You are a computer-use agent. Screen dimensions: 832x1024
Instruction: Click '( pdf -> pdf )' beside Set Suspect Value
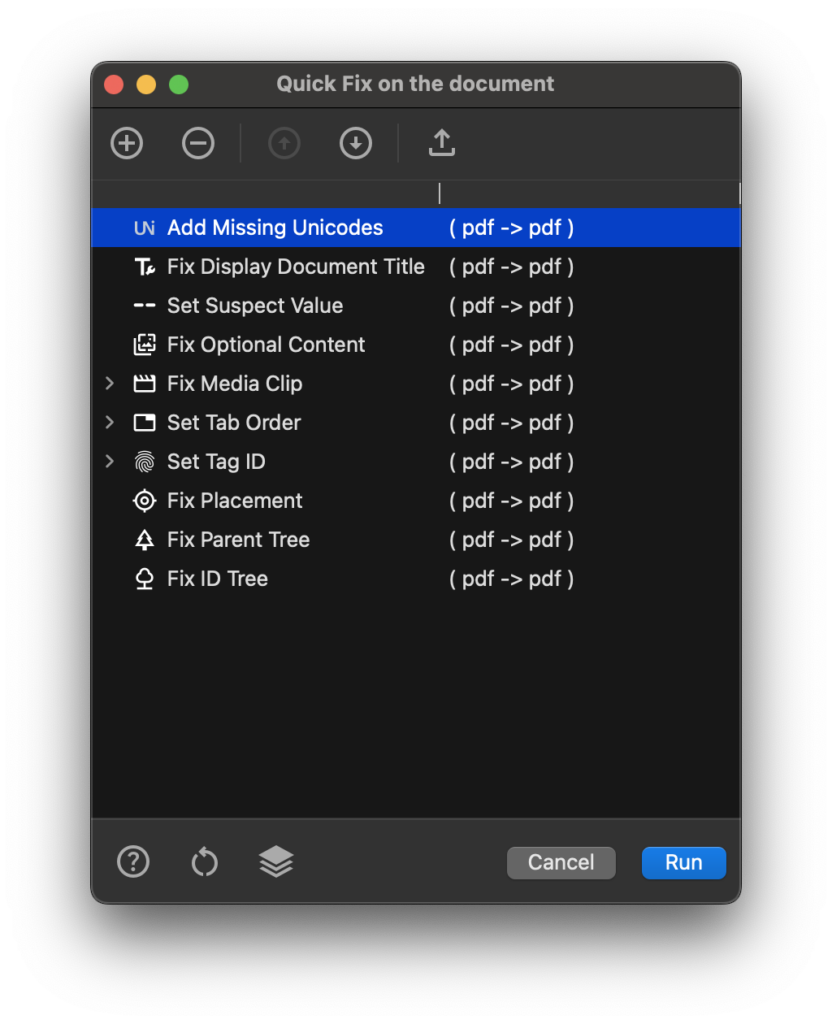tap(511, 306)
